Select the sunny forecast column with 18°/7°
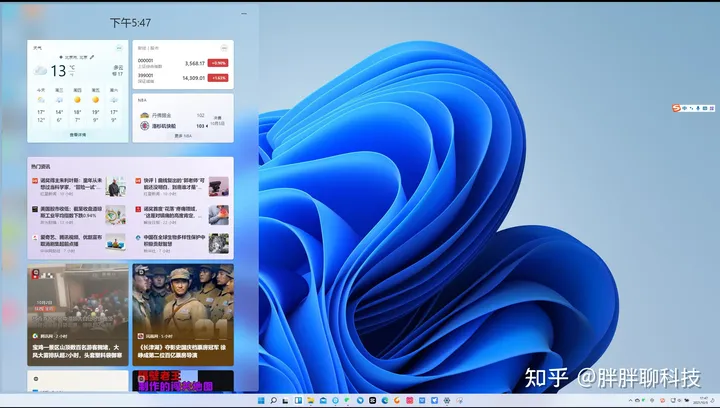720x408 pixels. tap(77, 105)
